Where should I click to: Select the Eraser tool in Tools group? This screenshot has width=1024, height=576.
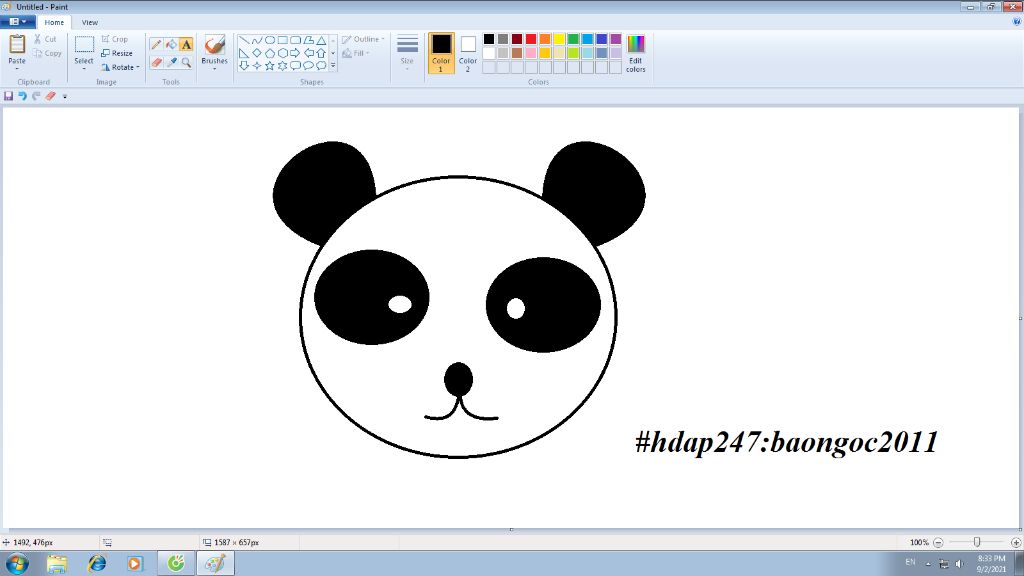(156, 62)
